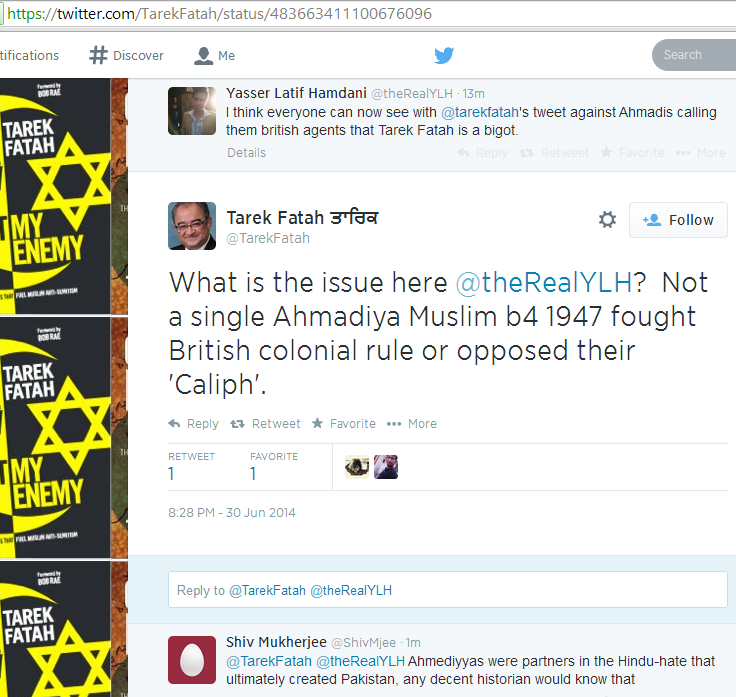Favorite Yasser Latif Hamdani's tweet

633,153
